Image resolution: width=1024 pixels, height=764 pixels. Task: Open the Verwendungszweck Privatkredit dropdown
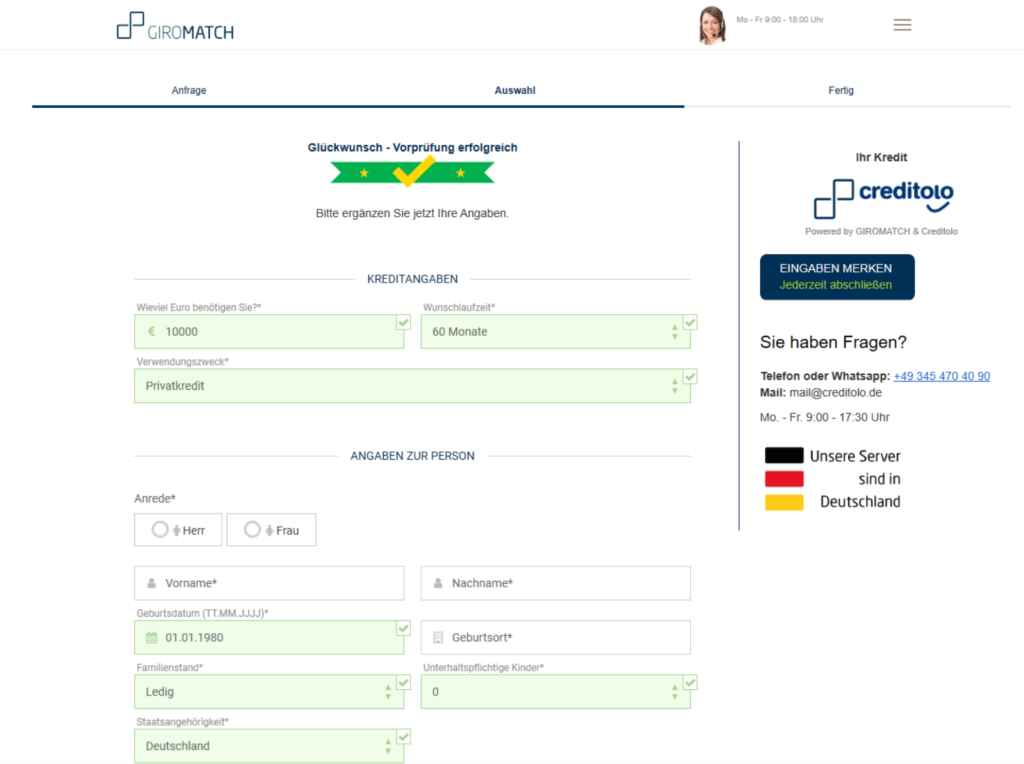412,386
